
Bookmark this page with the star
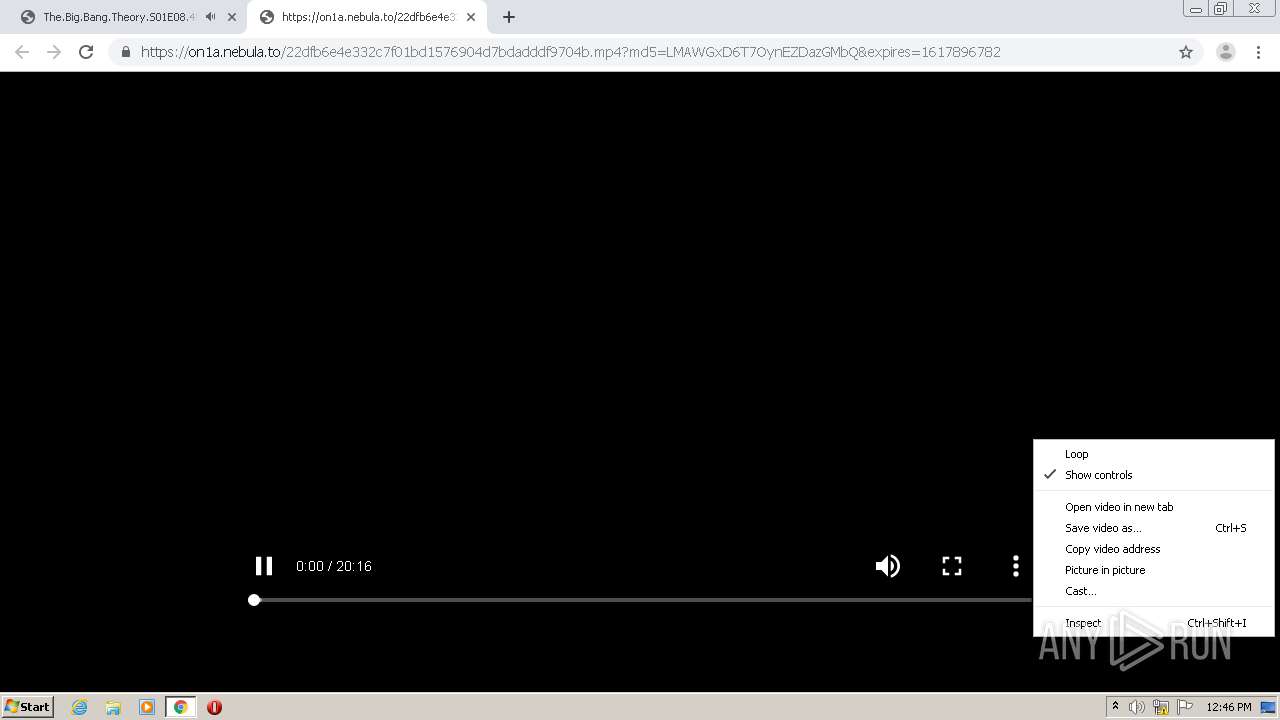pyautogui.click(x=1186, y=52)
